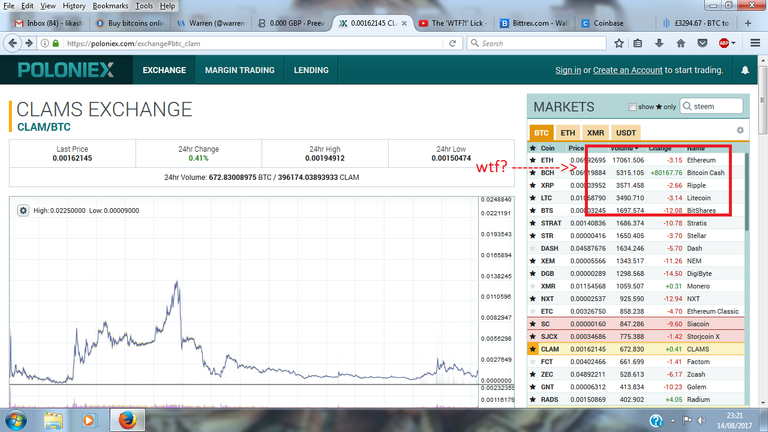Click the markets search field containing steem
Viewport: 768px width, 432px height.
coord(711,106)
